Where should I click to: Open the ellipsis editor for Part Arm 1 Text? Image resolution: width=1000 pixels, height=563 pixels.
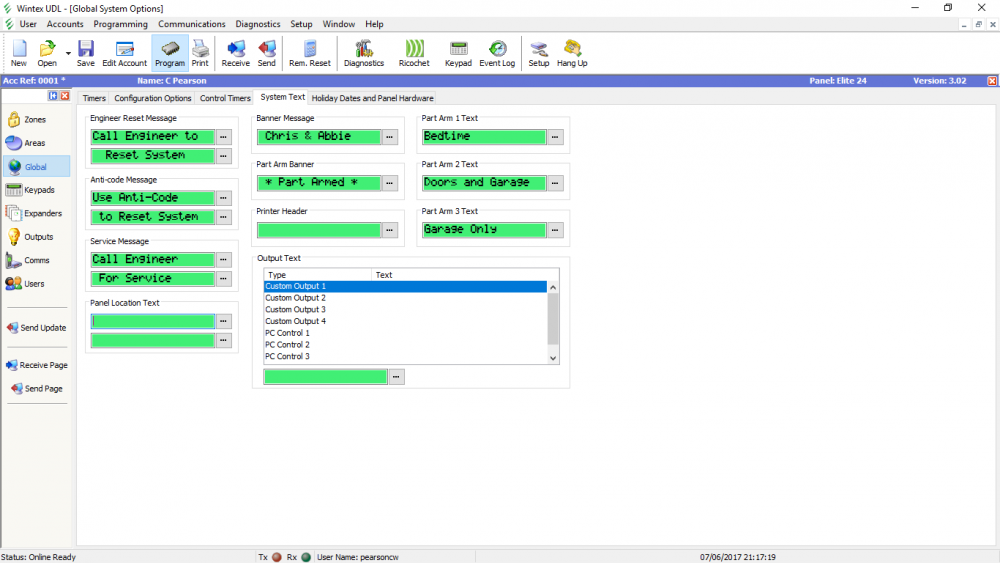pos(556,137)
